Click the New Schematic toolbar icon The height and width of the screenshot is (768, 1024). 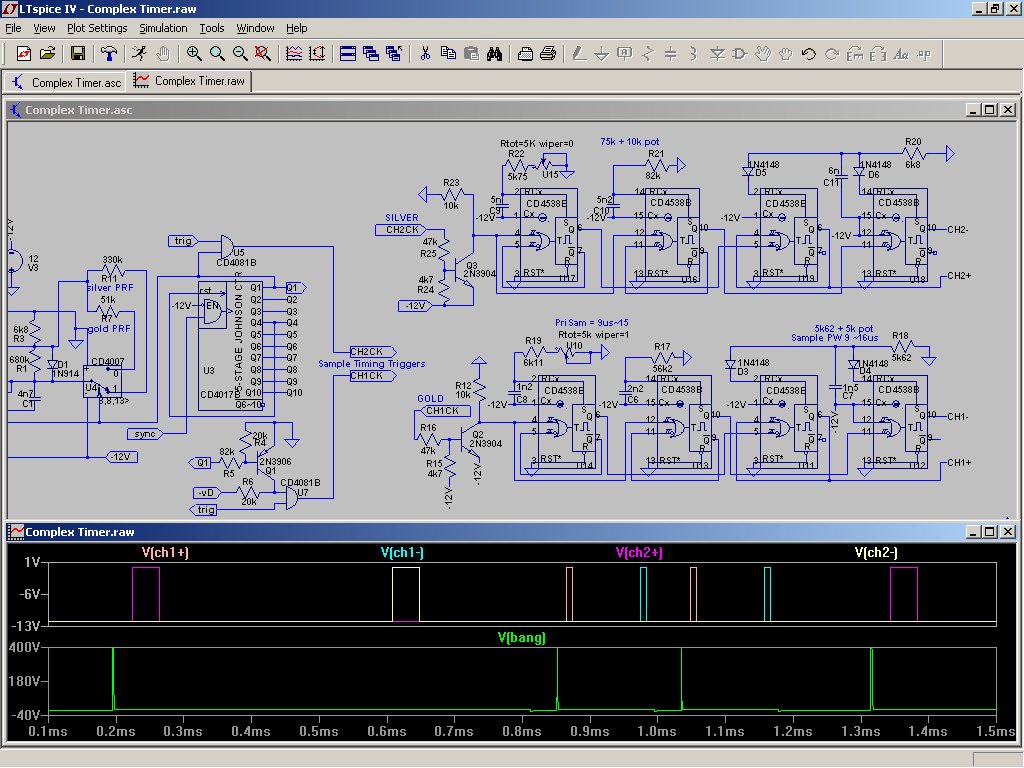pyautogui.click(x=24, y=53)
